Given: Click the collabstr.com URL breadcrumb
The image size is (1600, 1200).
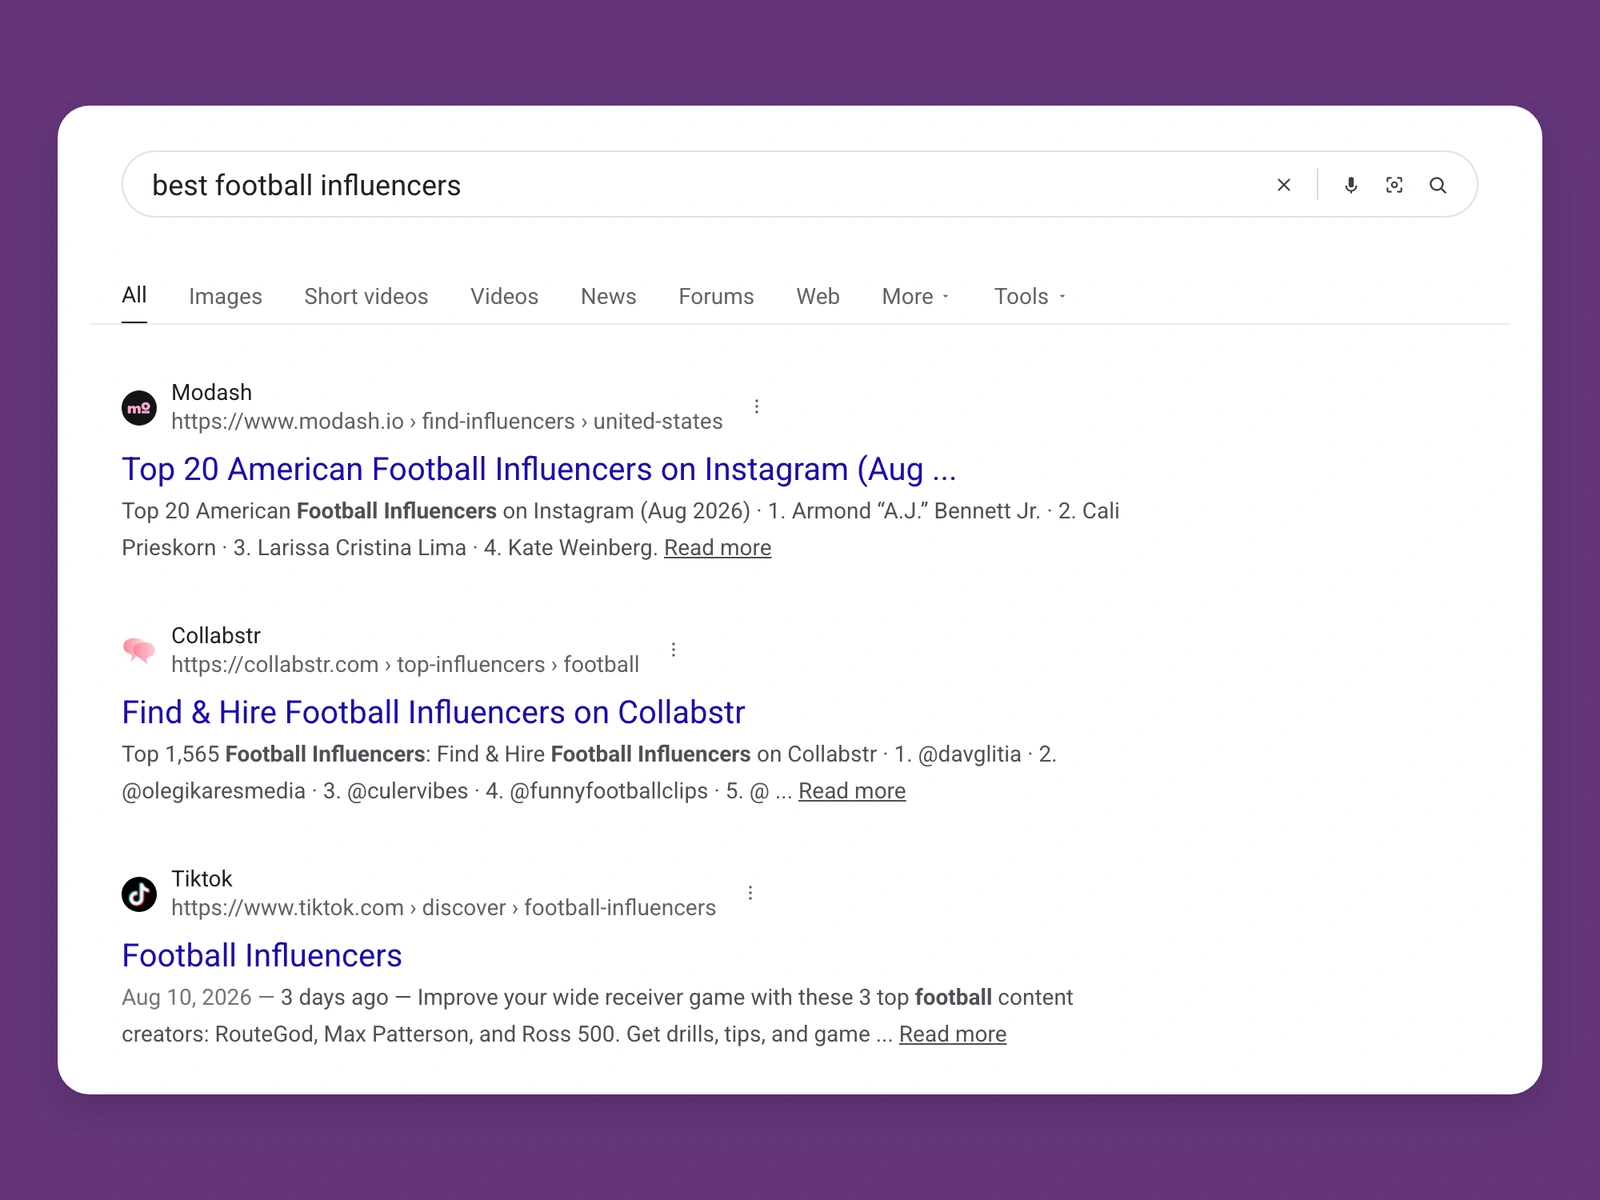Looking at the screenshot, I should point(405,665).
